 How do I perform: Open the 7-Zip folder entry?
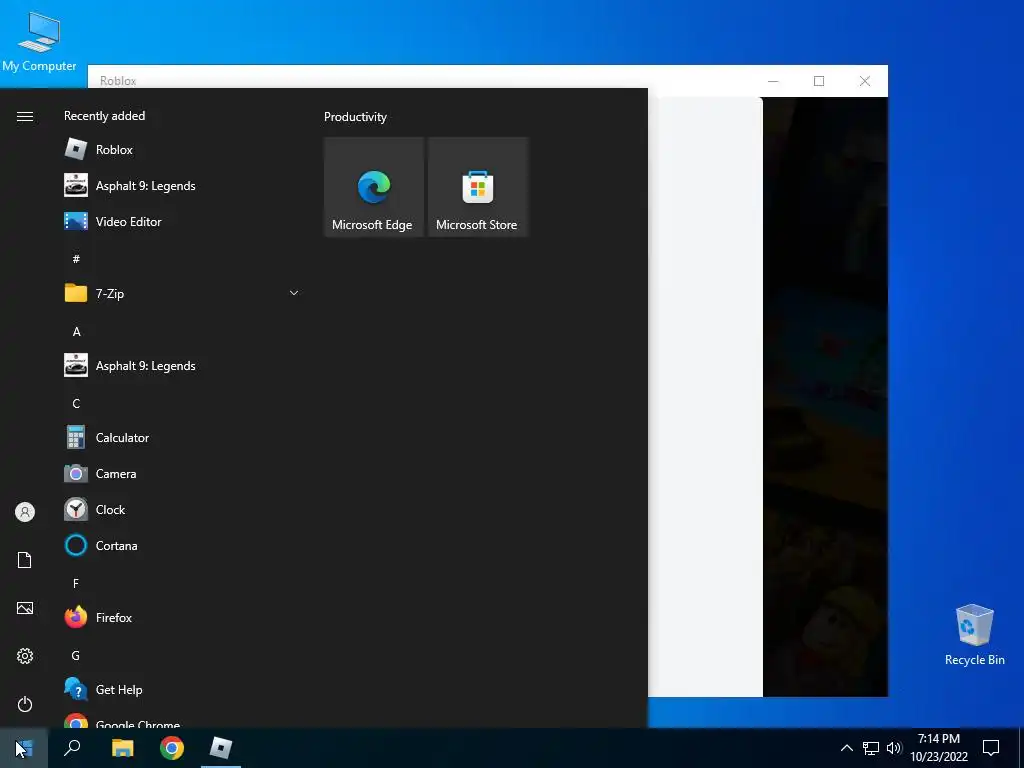click(x=182, y=293)
